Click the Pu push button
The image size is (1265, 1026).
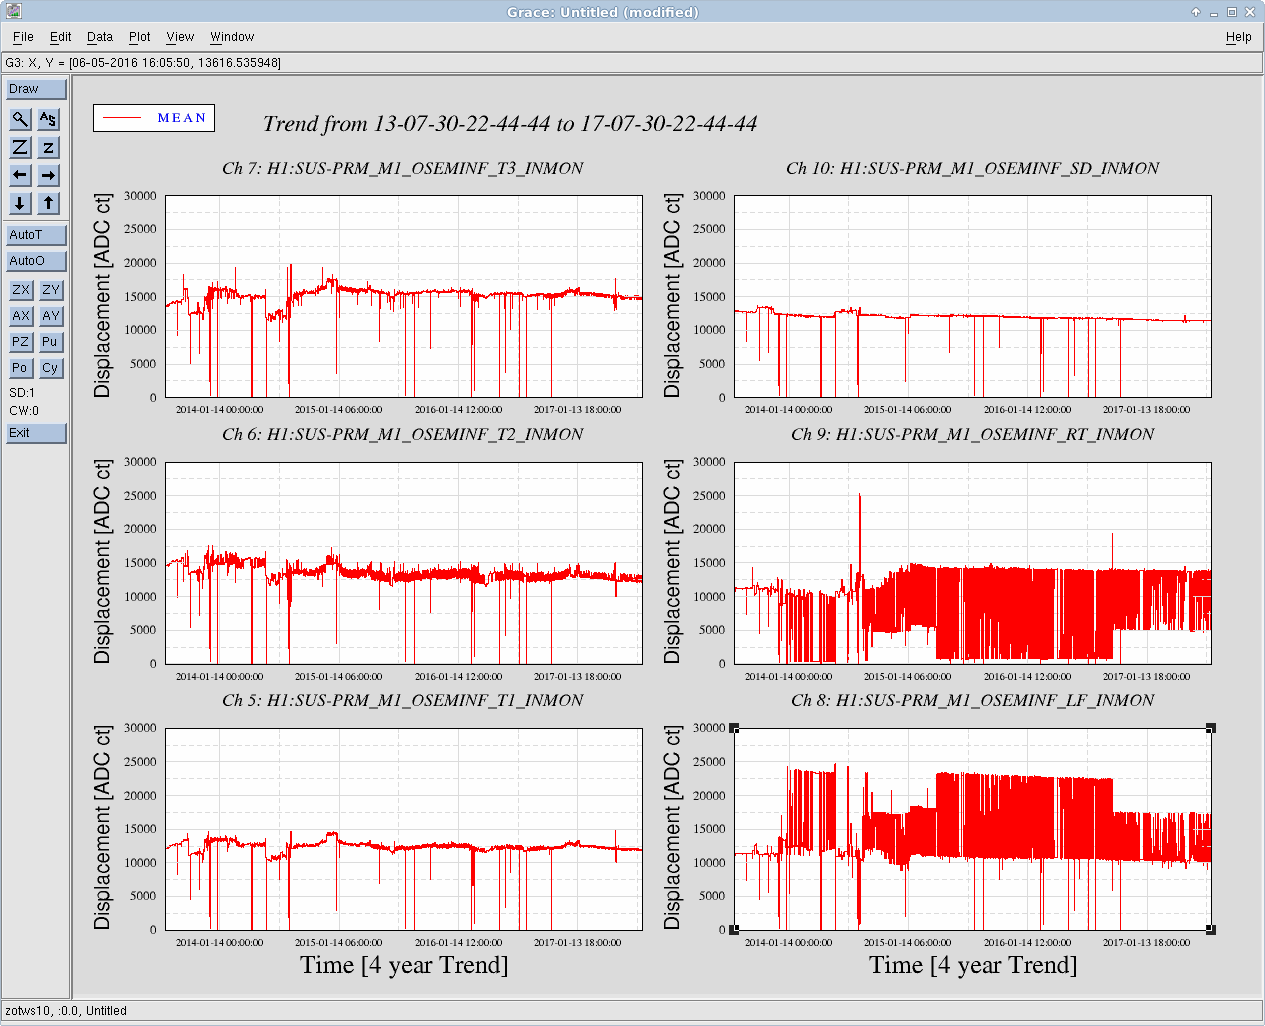pyautogui.click(x=51, y=342)
